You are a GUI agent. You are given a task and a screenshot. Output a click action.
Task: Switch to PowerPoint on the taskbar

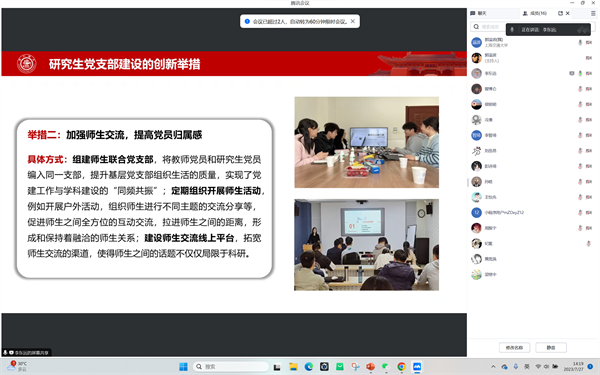click(370, 367)
